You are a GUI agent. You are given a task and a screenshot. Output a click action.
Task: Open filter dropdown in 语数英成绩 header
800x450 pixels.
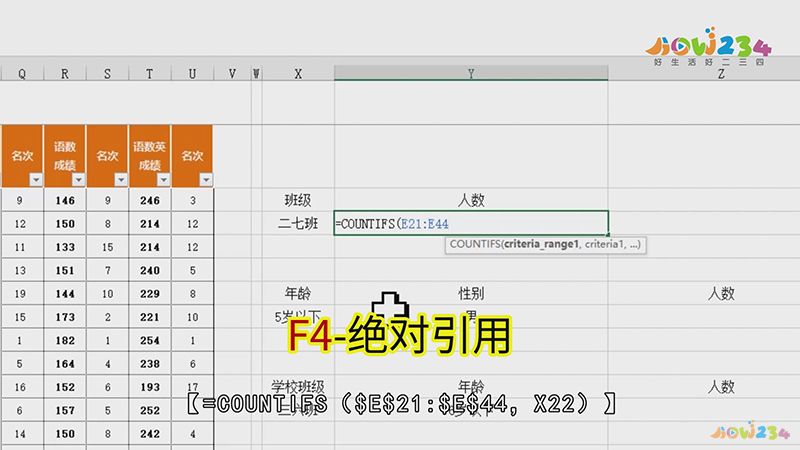(163, 180)
